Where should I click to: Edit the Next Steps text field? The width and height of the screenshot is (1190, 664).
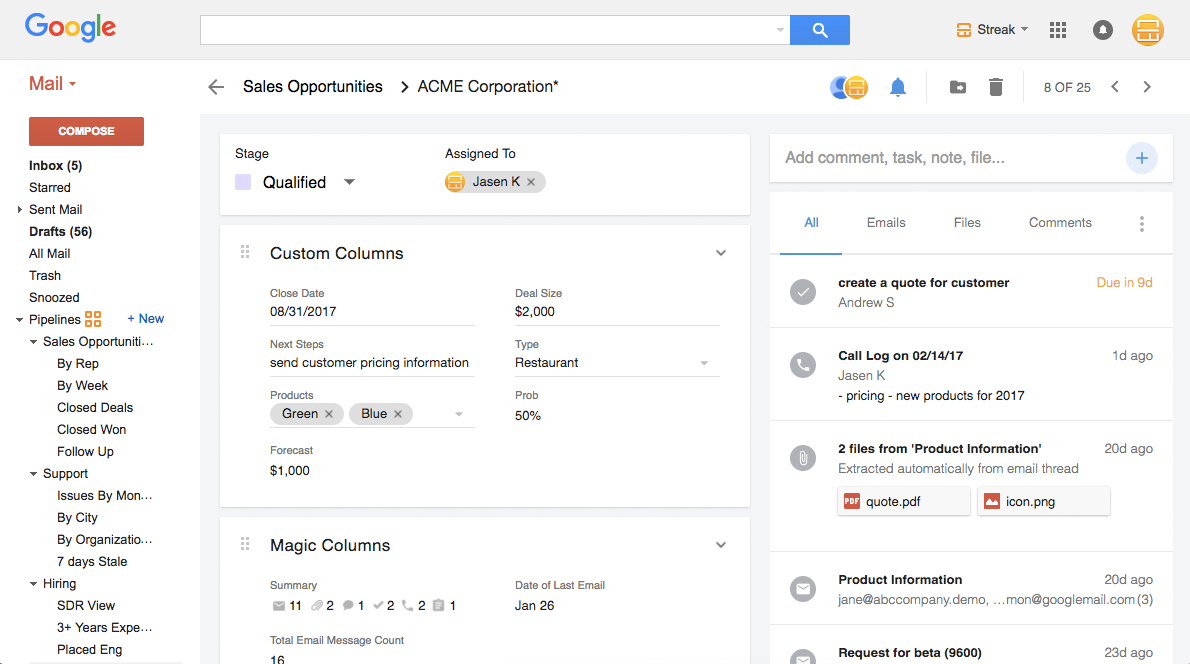click(x=372, y=363)
